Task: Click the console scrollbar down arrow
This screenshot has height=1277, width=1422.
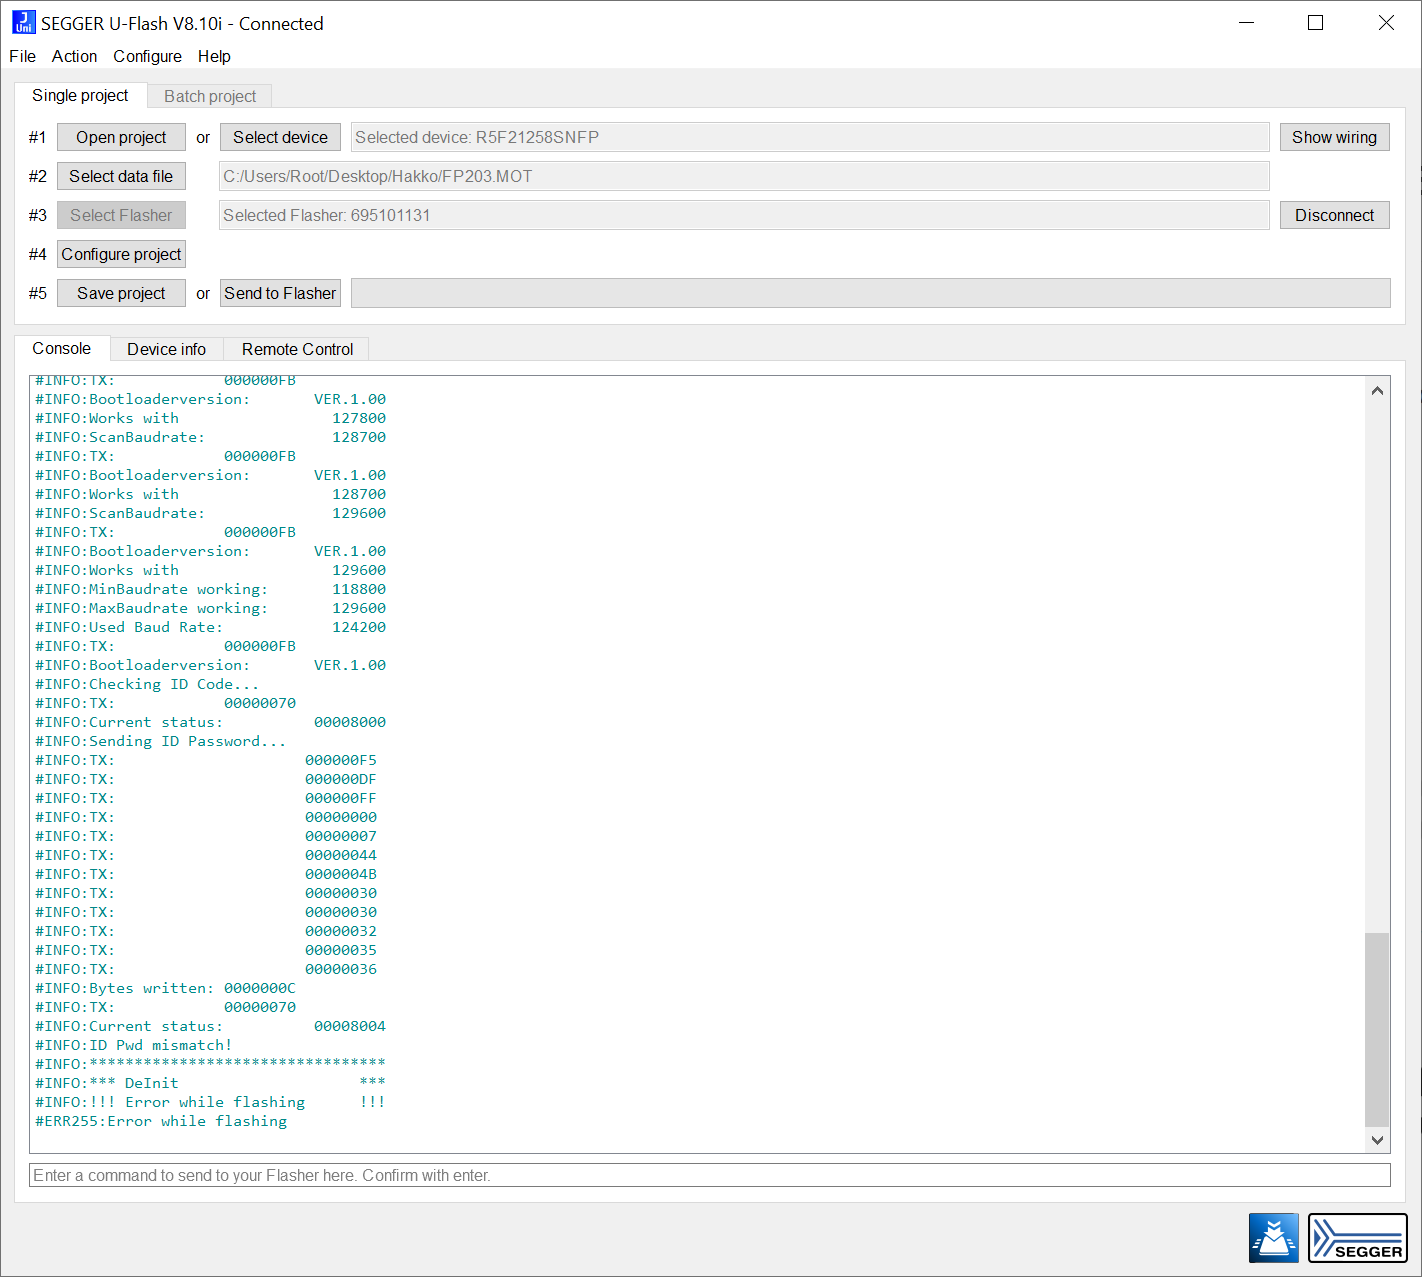Action: pyautogui.click(x=1377, y=1140)
